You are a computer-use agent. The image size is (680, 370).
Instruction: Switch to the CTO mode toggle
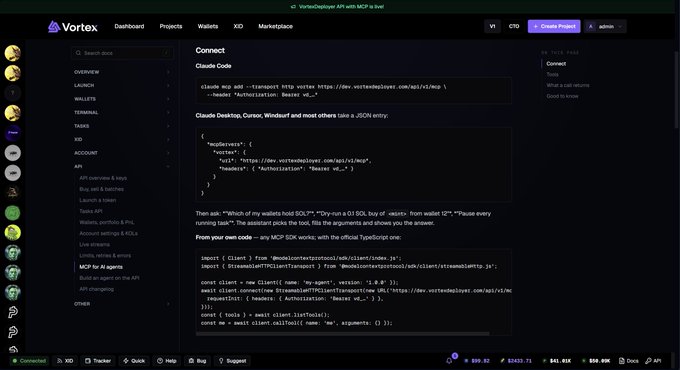tap(514, 26)
